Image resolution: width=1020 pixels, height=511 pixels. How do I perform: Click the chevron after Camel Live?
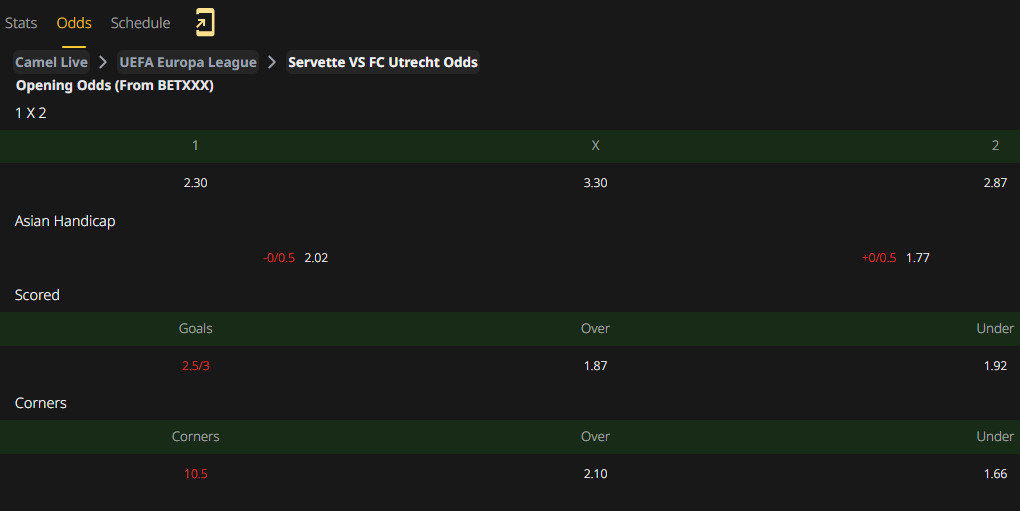pos(103,62)
